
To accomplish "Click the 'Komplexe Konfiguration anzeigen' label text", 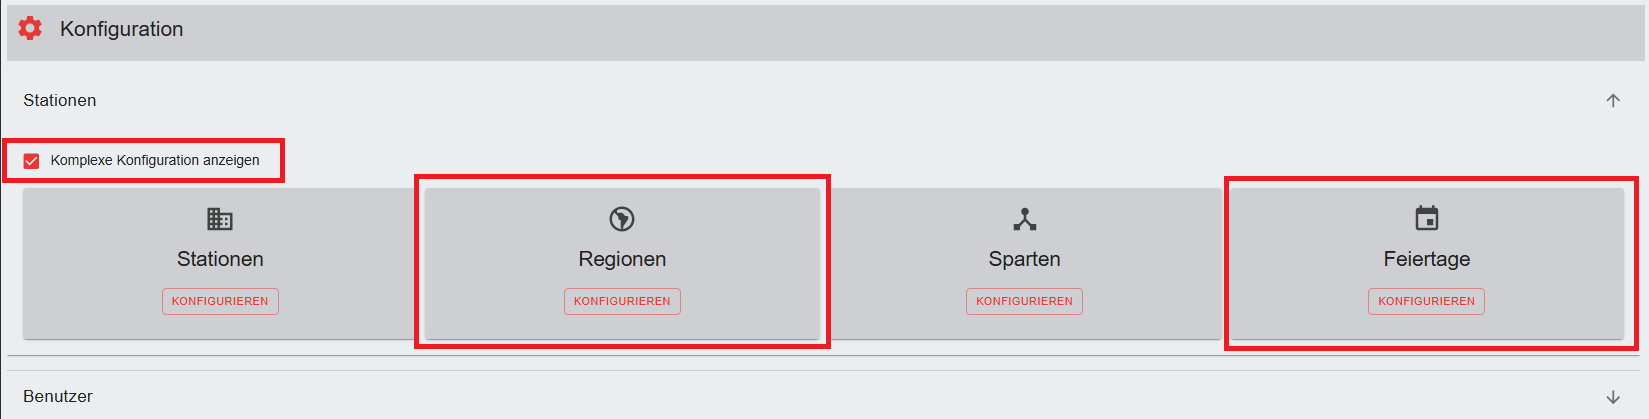I will pos(155,160).
